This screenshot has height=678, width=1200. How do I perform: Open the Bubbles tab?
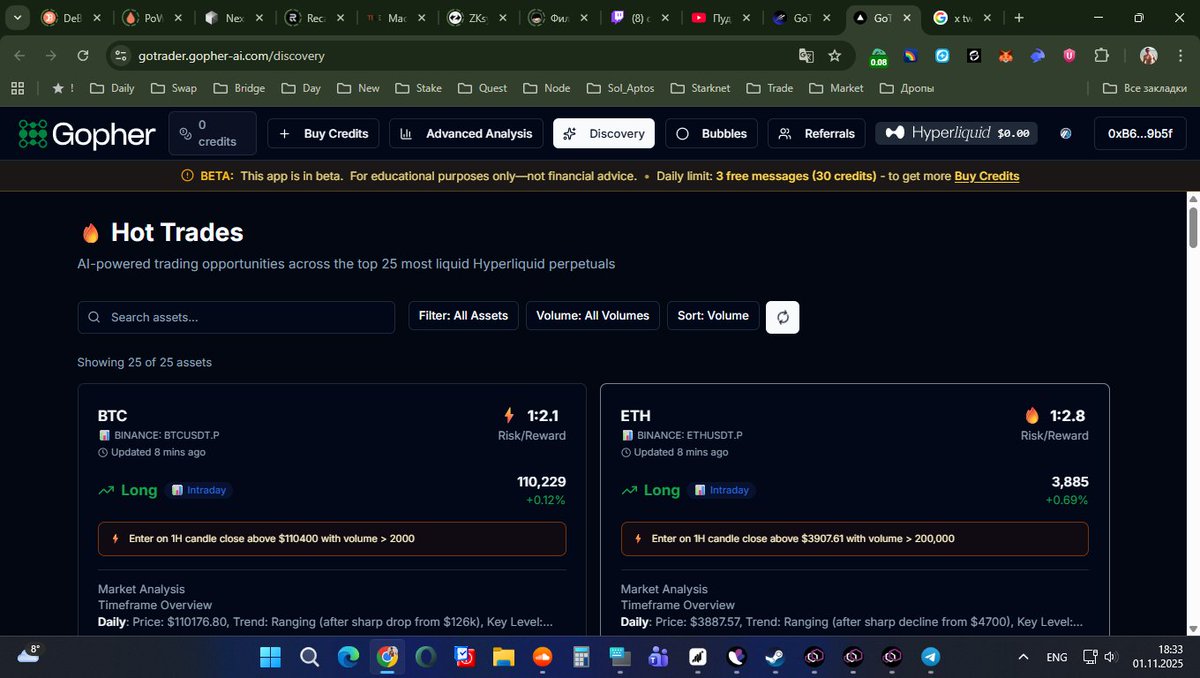click(x=711, y=134)
